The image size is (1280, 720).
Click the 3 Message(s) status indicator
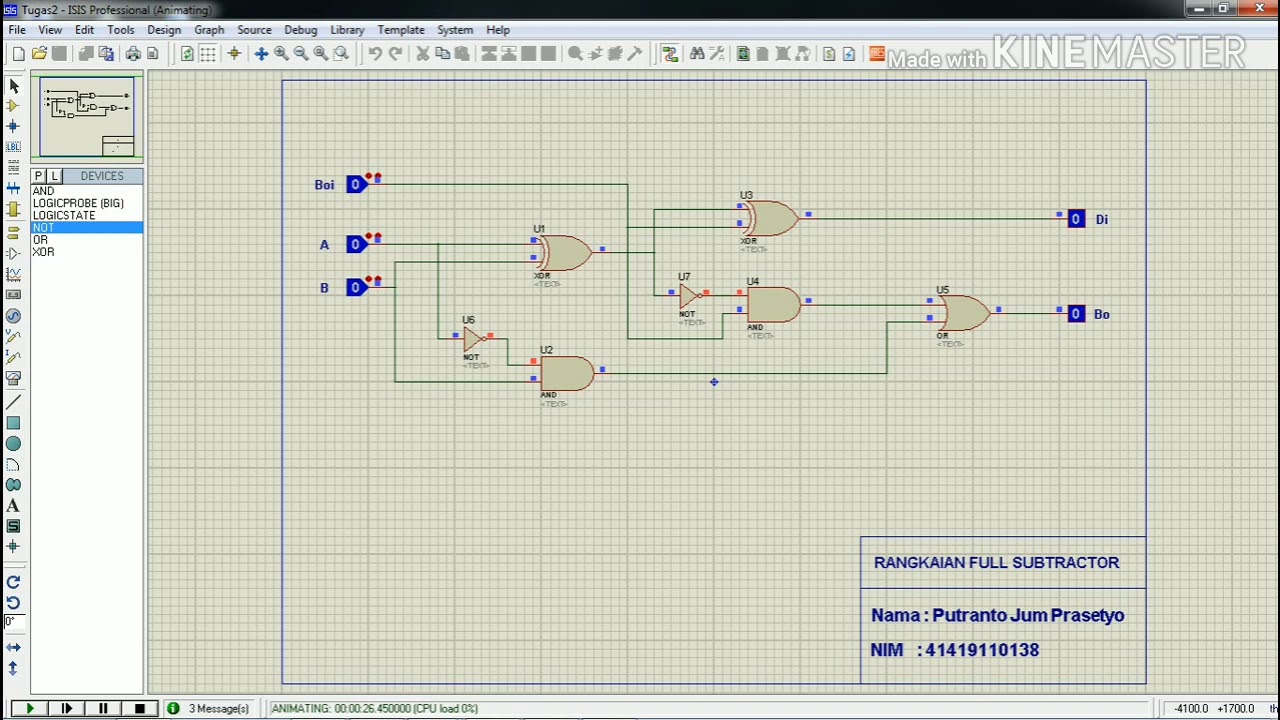click(209, 708)
